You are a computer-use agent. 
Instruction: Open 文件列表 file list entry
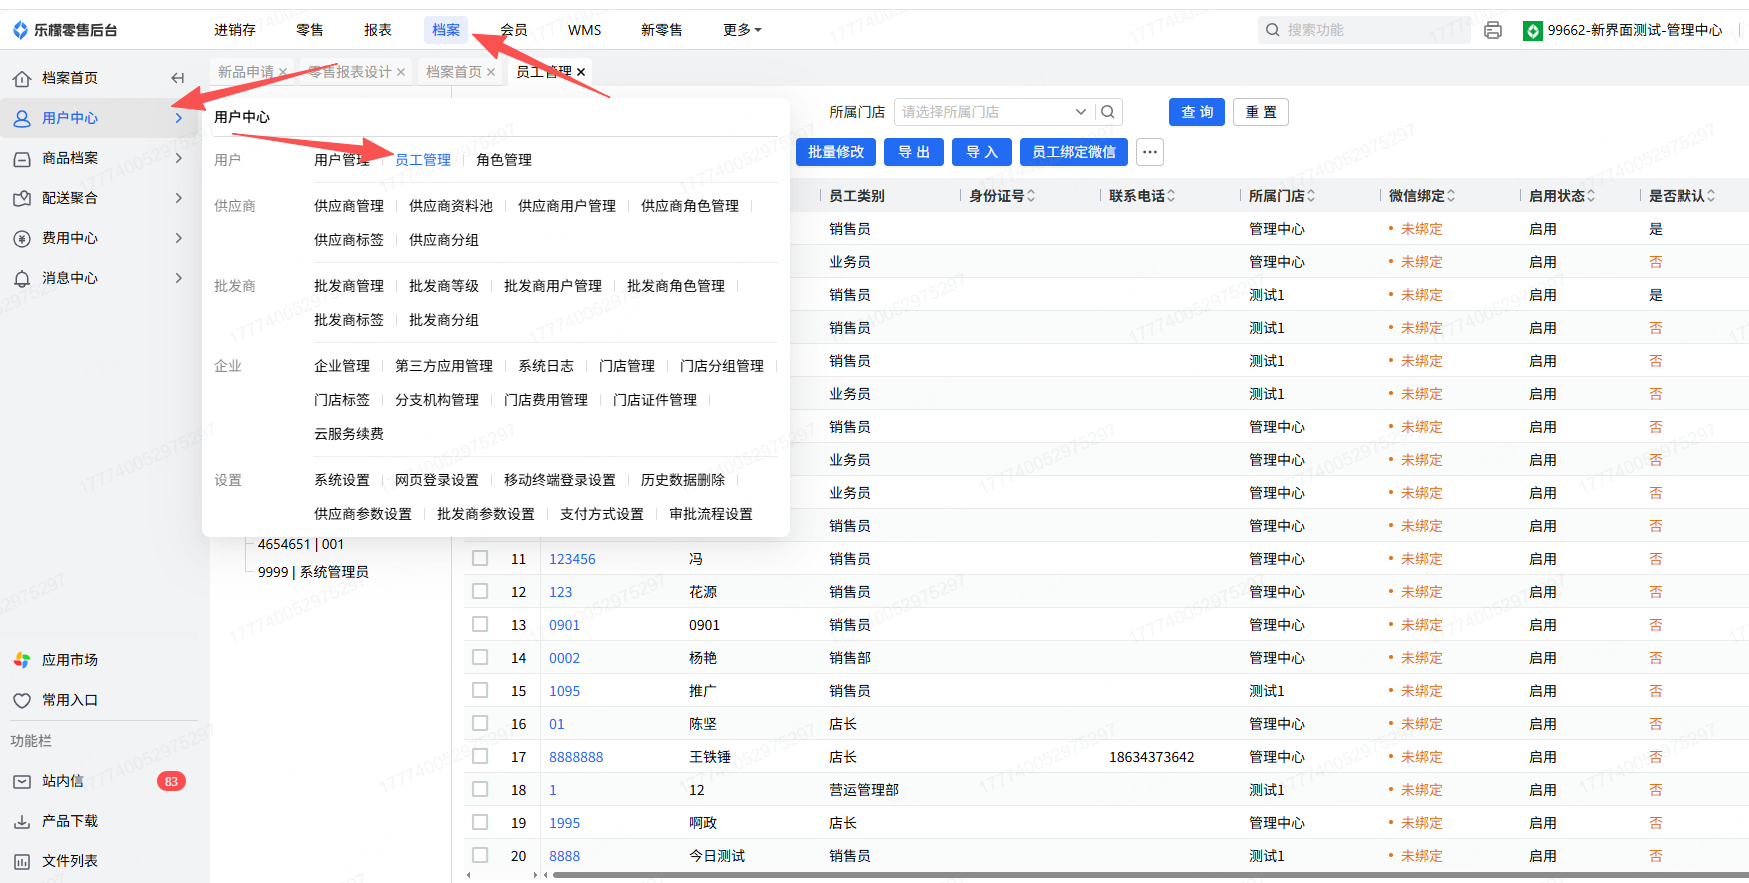69,861
